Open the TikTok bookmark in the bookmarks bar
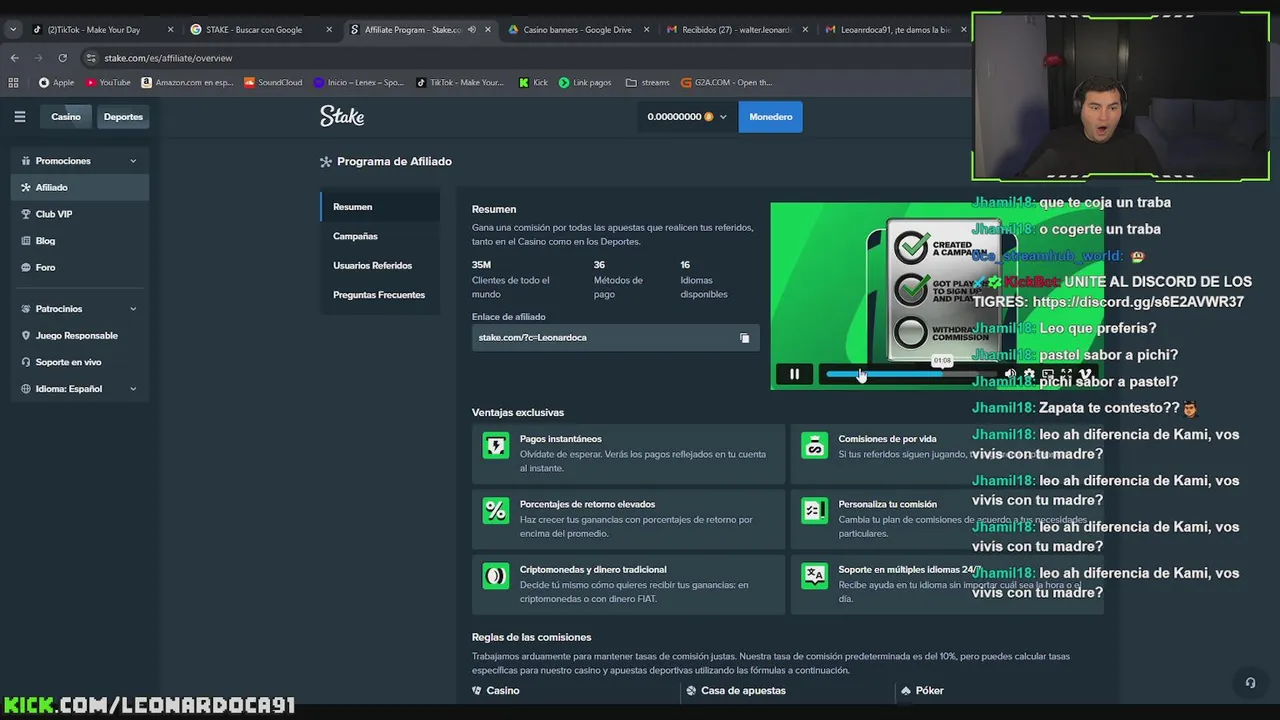 click(460, 83)
